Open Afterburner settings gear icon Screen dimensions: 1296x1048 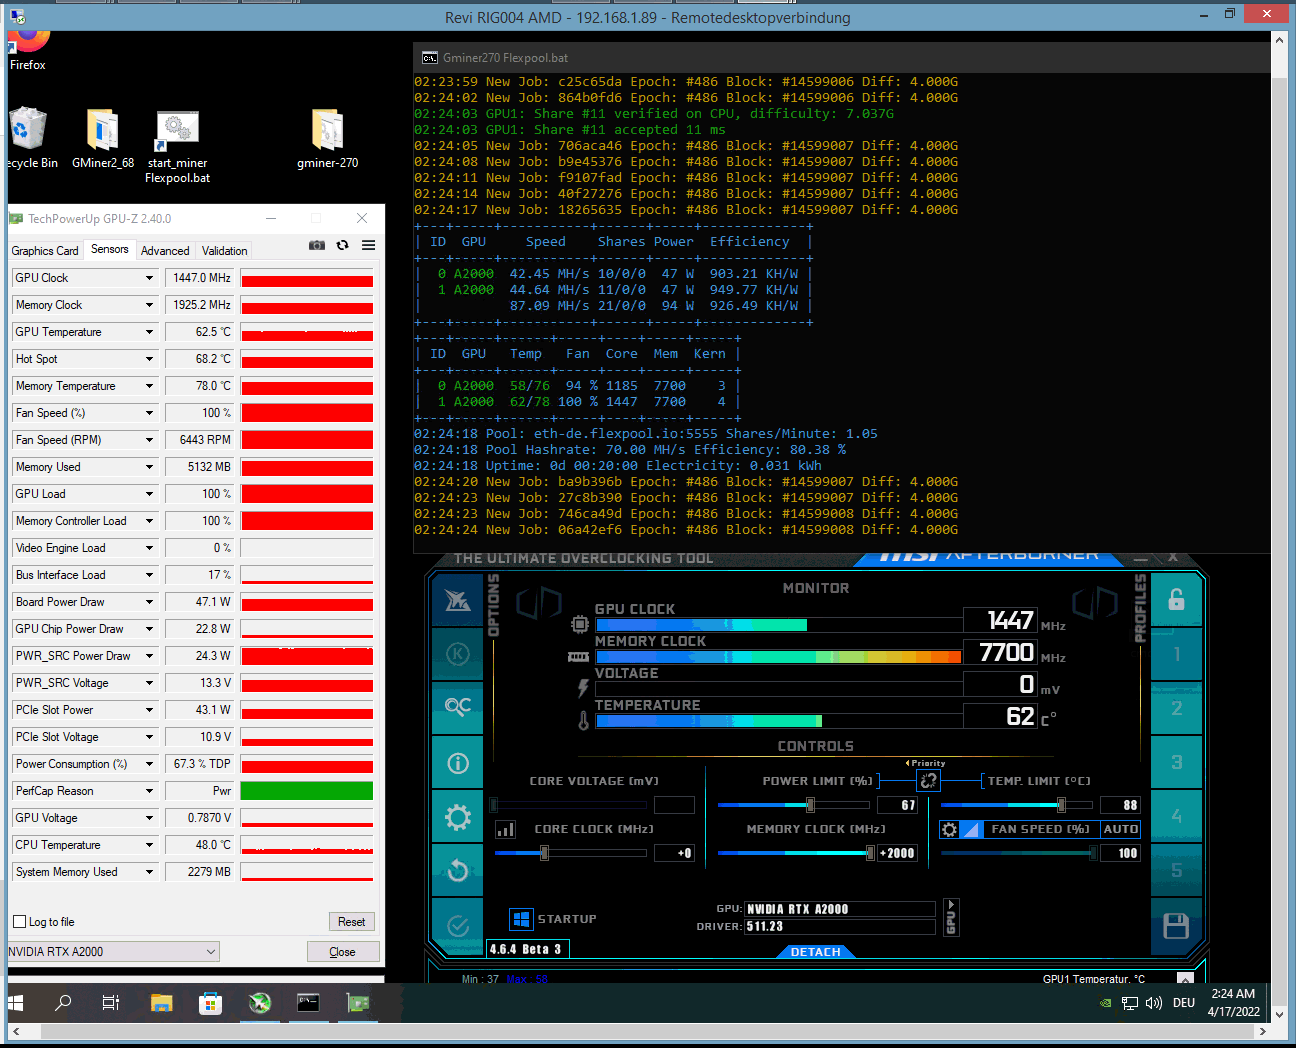[457, 817]
